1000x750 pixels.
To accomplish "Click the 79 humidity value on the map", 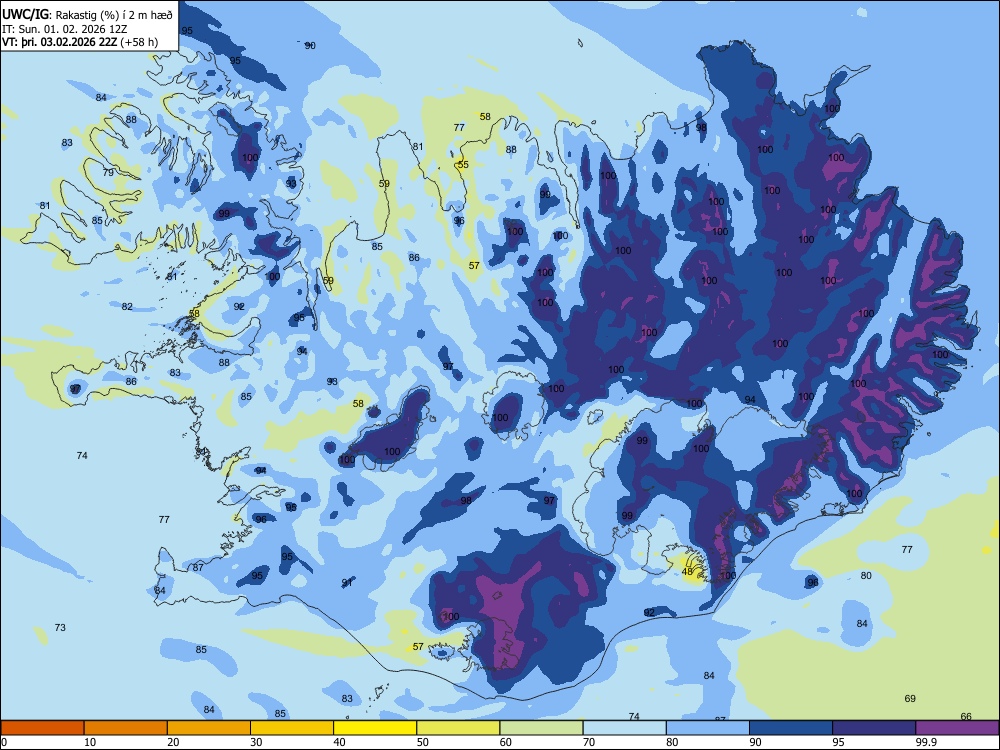I will pos(108,173).
